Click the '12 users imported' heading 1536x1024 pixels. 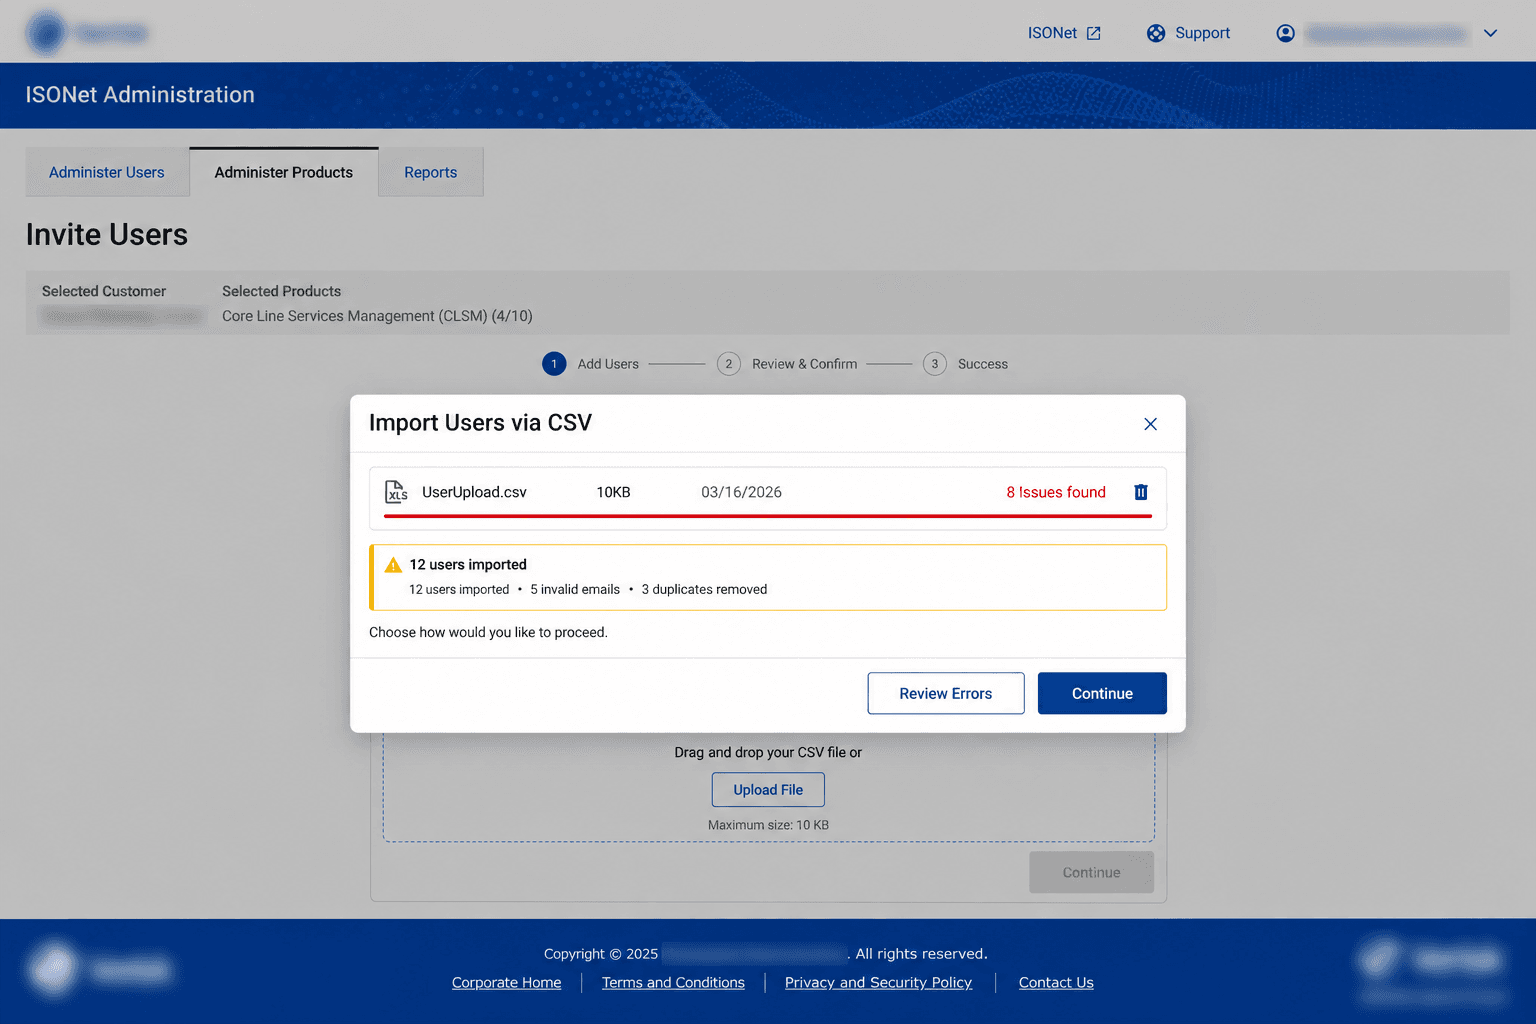(x=468, y=565)
